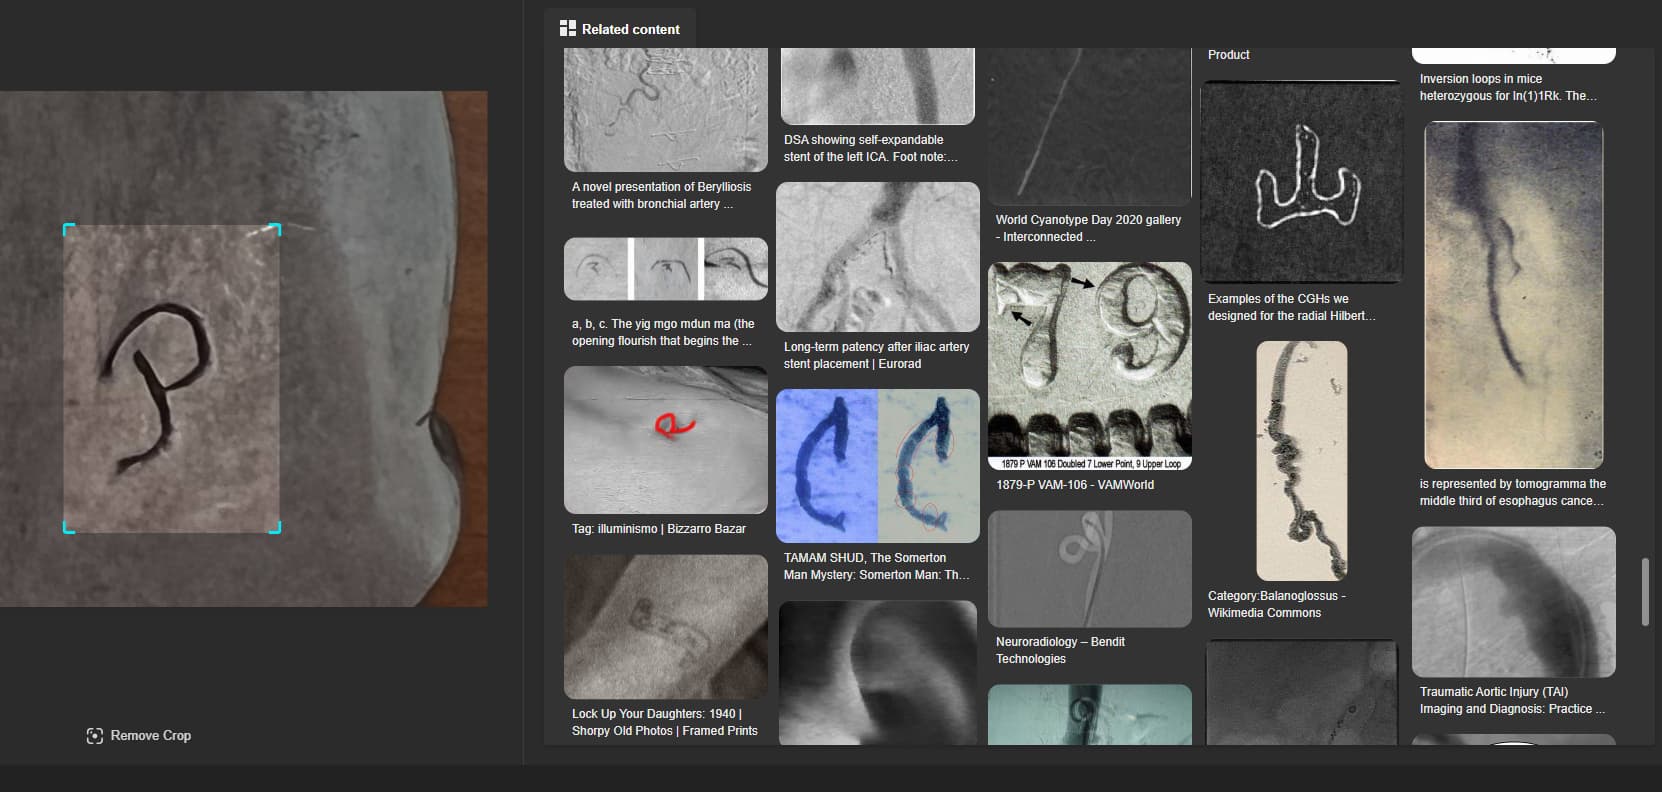Image resolution: width=1662 pixels, height=792 pixels.
Task: Click the top-left crop corner handle
Action: click(x=66, y=227)
